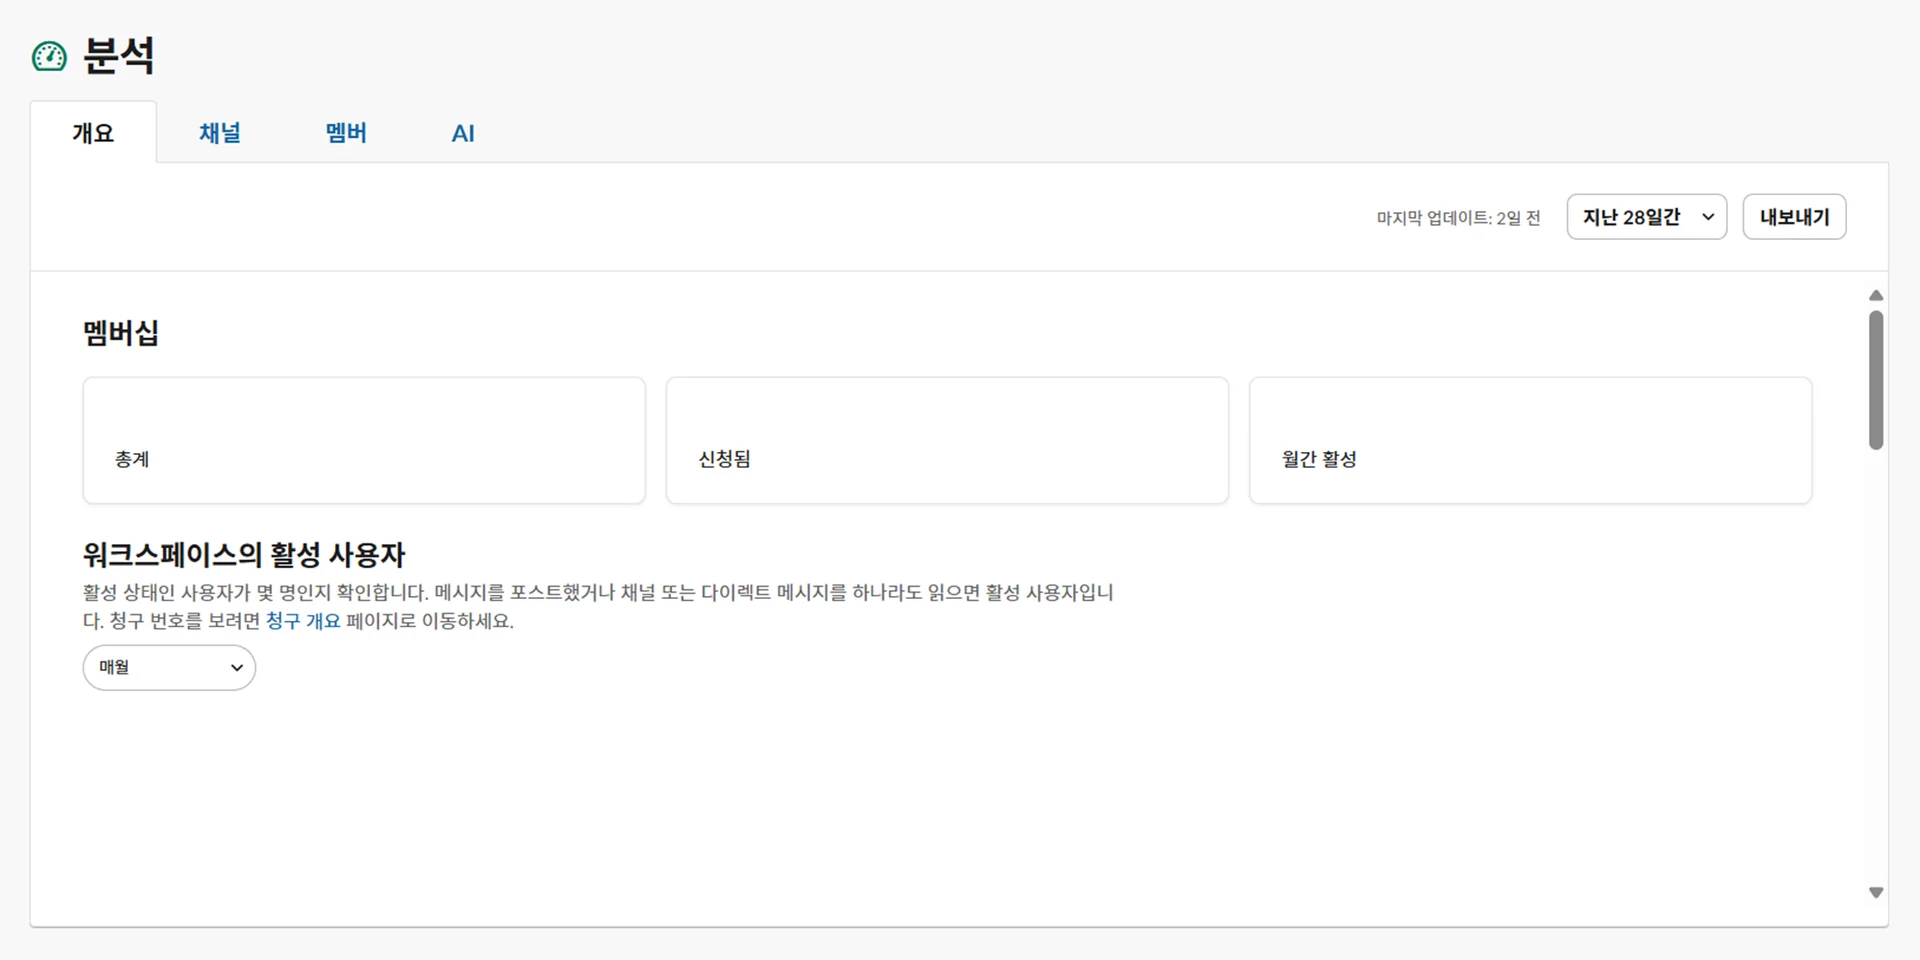Click the 분석 page title
This screenshot has height=960, width=1920.
(119, 56)
